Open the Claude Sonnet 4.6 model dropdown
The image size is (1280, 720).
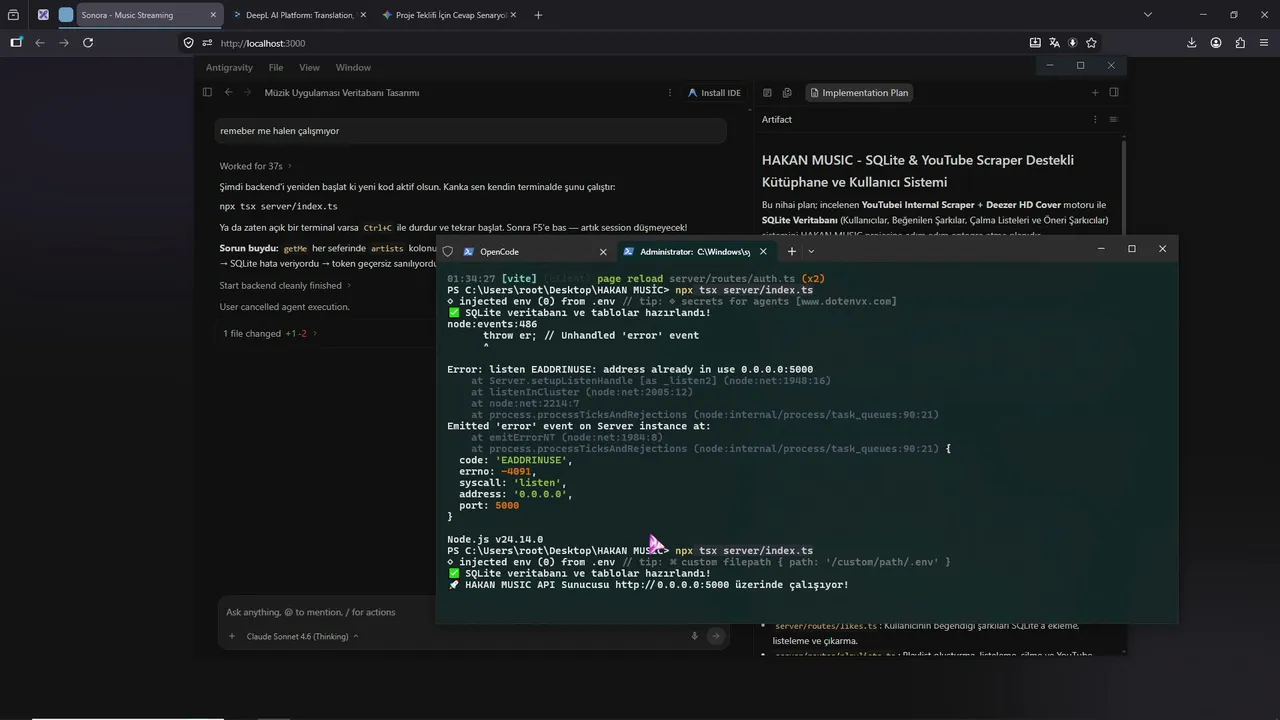(302, 636)
